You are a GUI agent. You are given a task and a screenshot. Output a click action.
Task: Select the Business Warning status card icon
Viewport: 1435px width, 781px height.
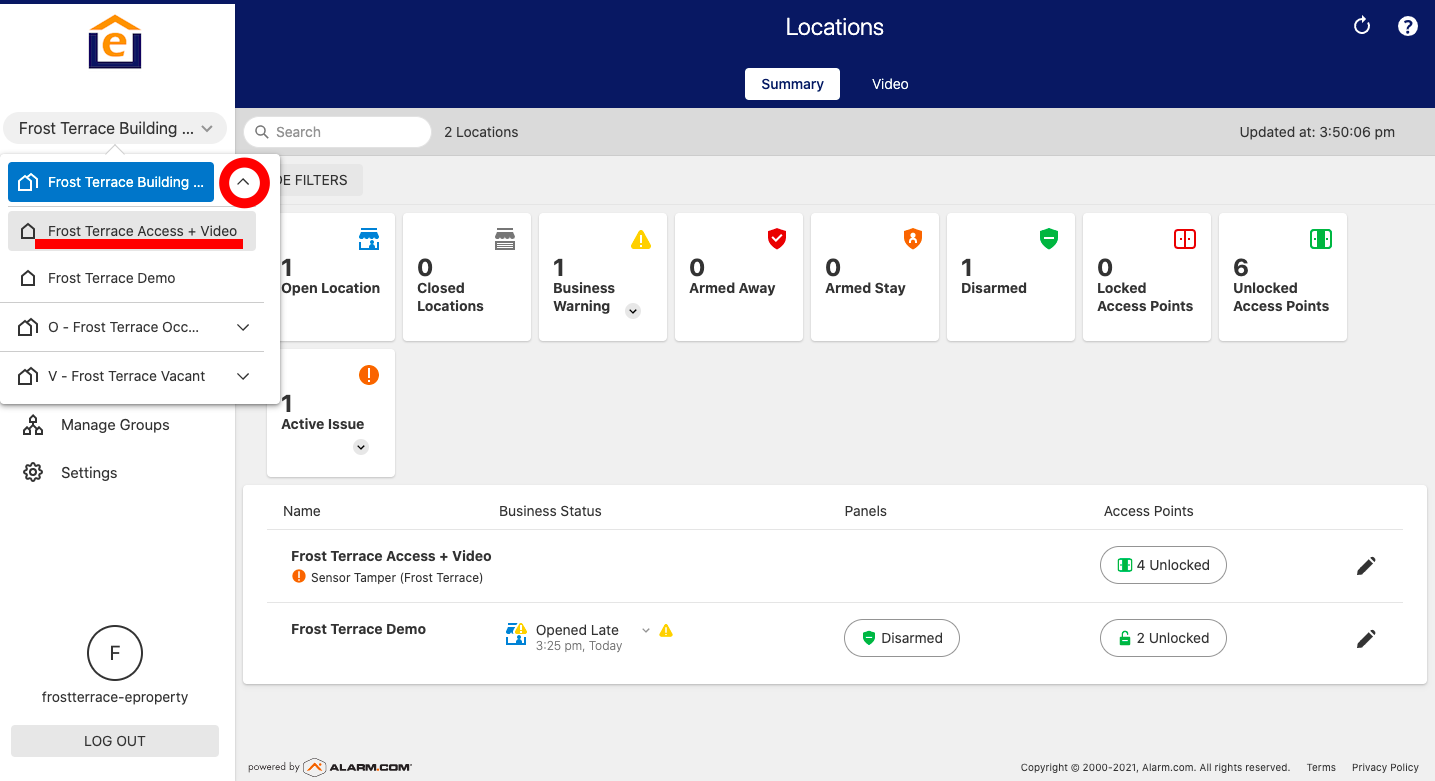click(x=641, y=239)
